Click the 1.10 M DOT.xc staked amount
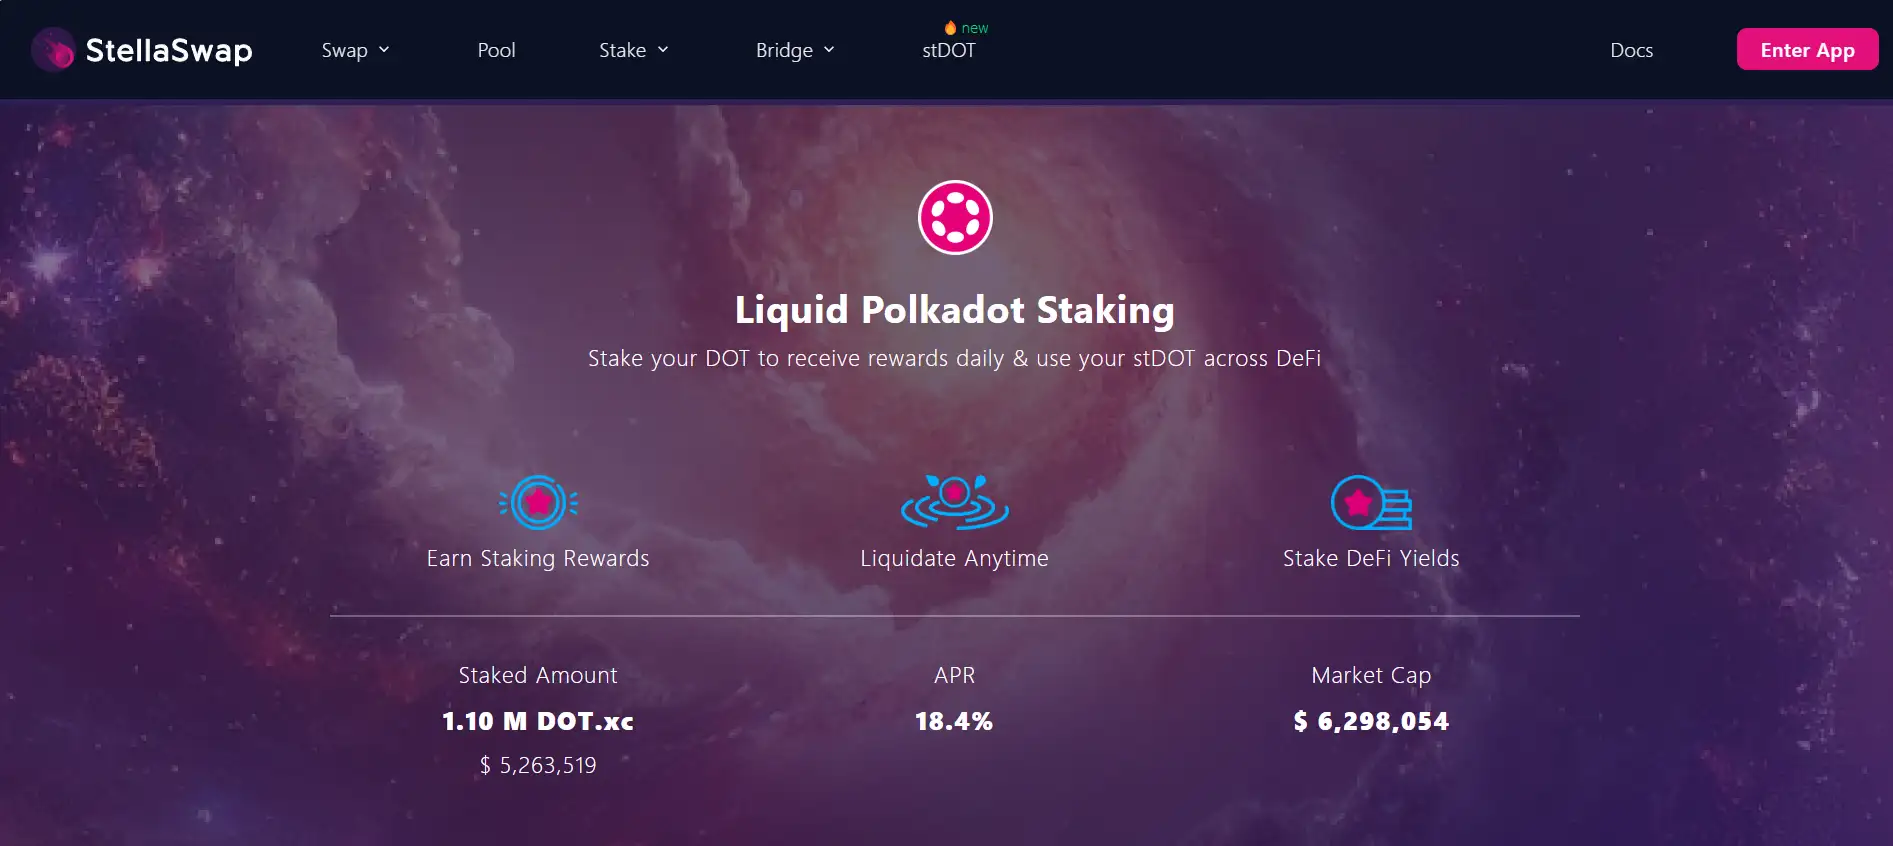This screenshot has height=846, width=1893. tap(538, 721)
